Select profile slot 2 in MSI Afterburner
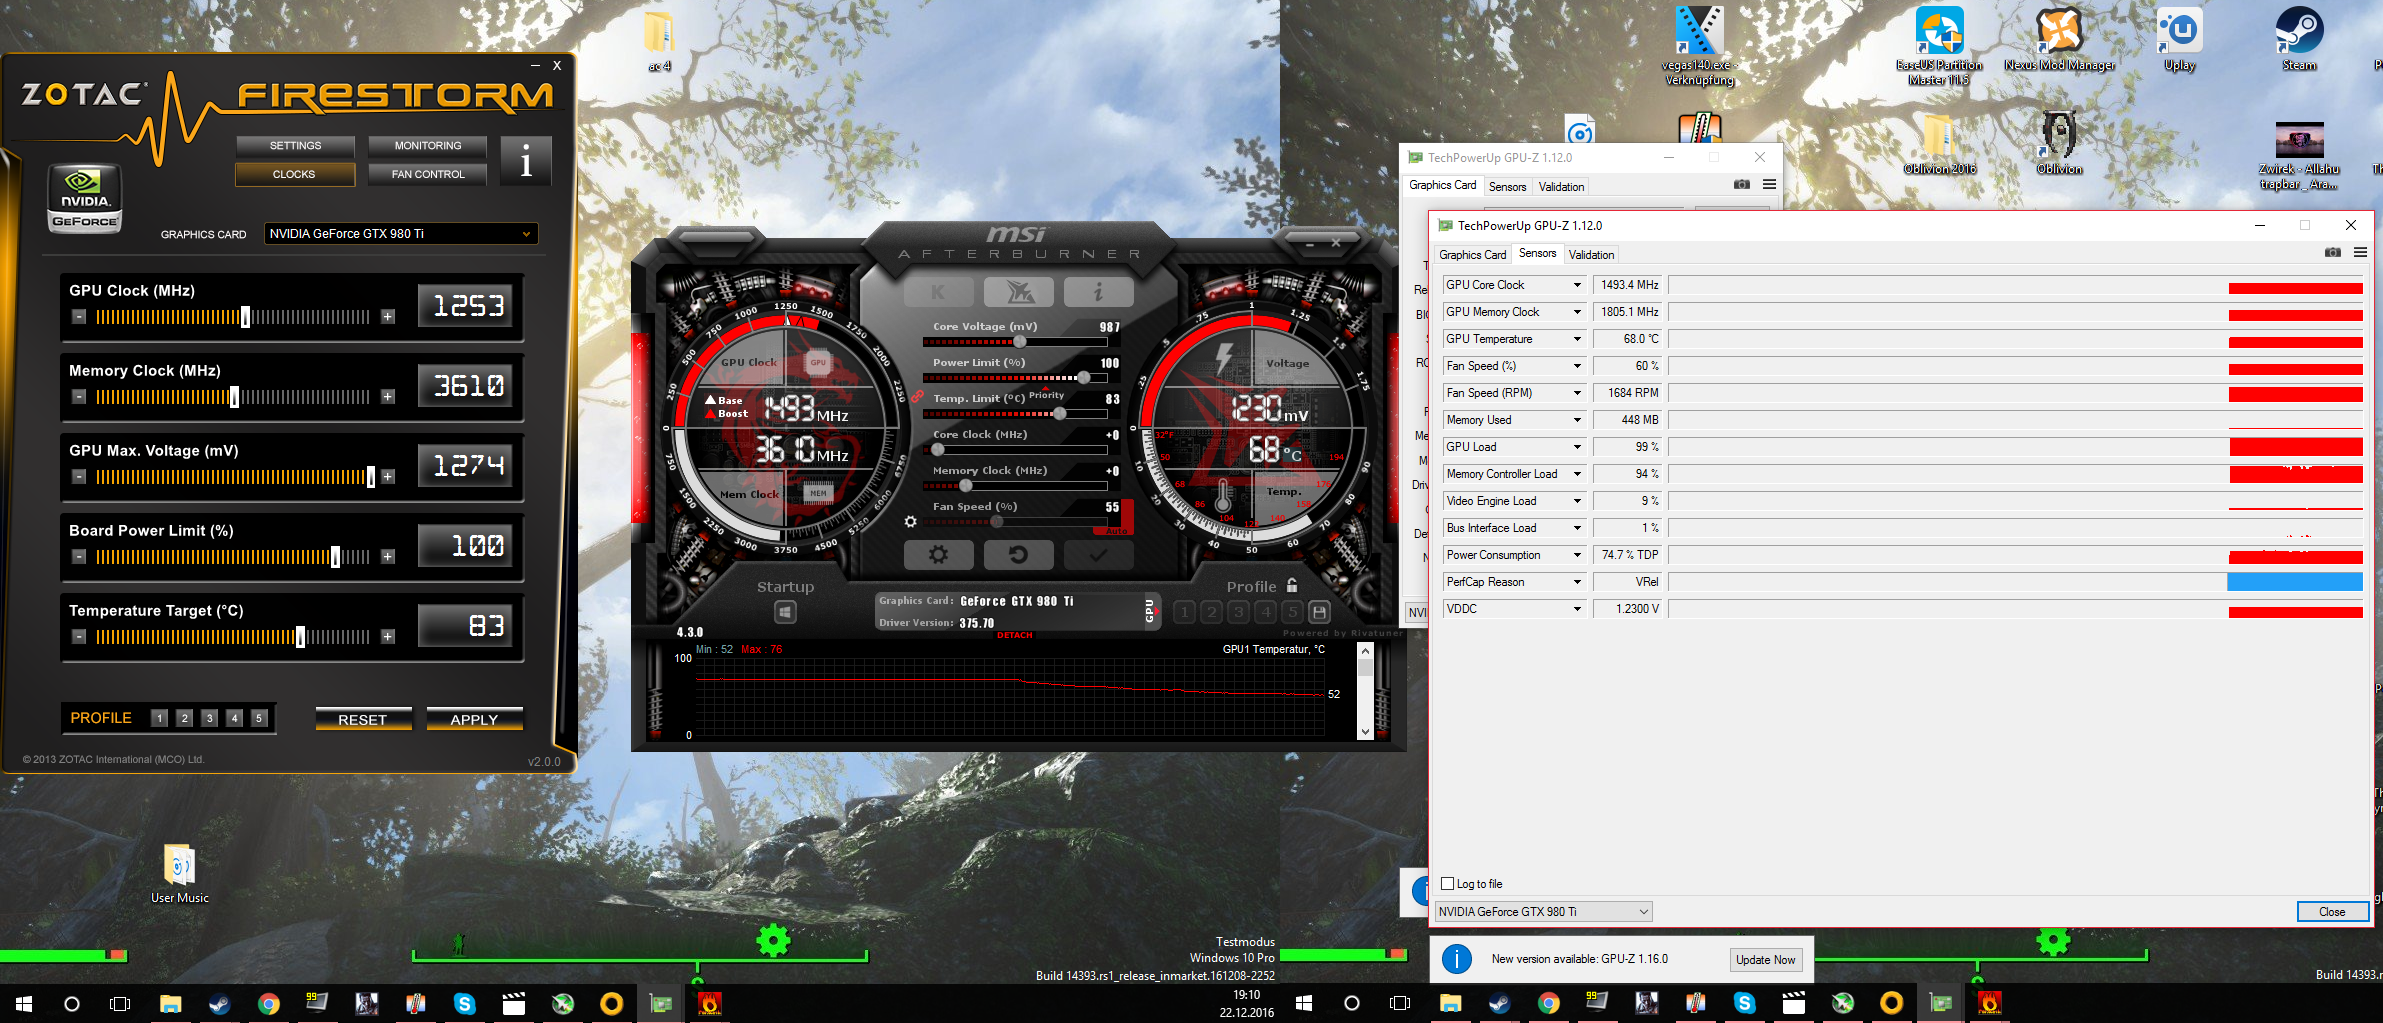The image size is (2383, 1023). [x=1211, y=612]
